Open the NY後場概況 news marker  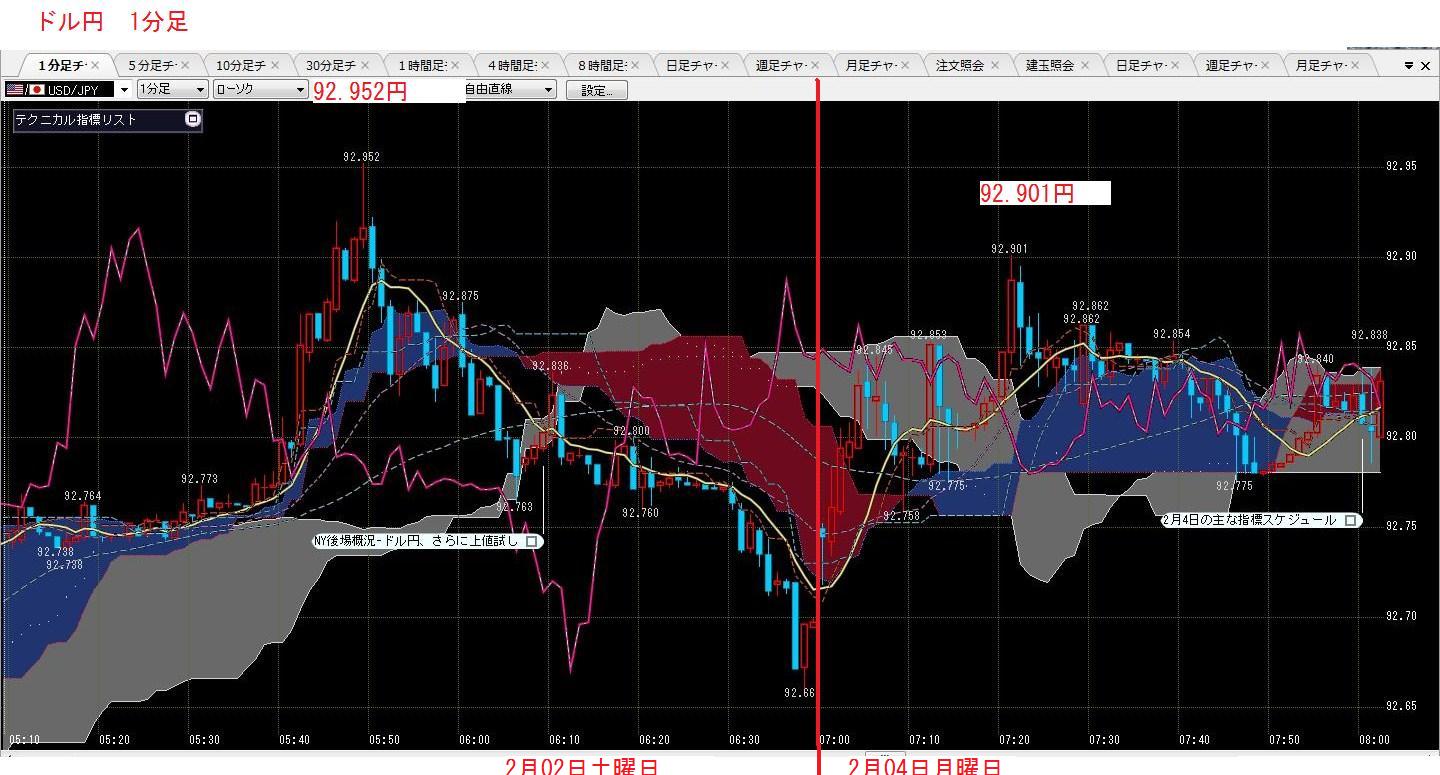427,541
